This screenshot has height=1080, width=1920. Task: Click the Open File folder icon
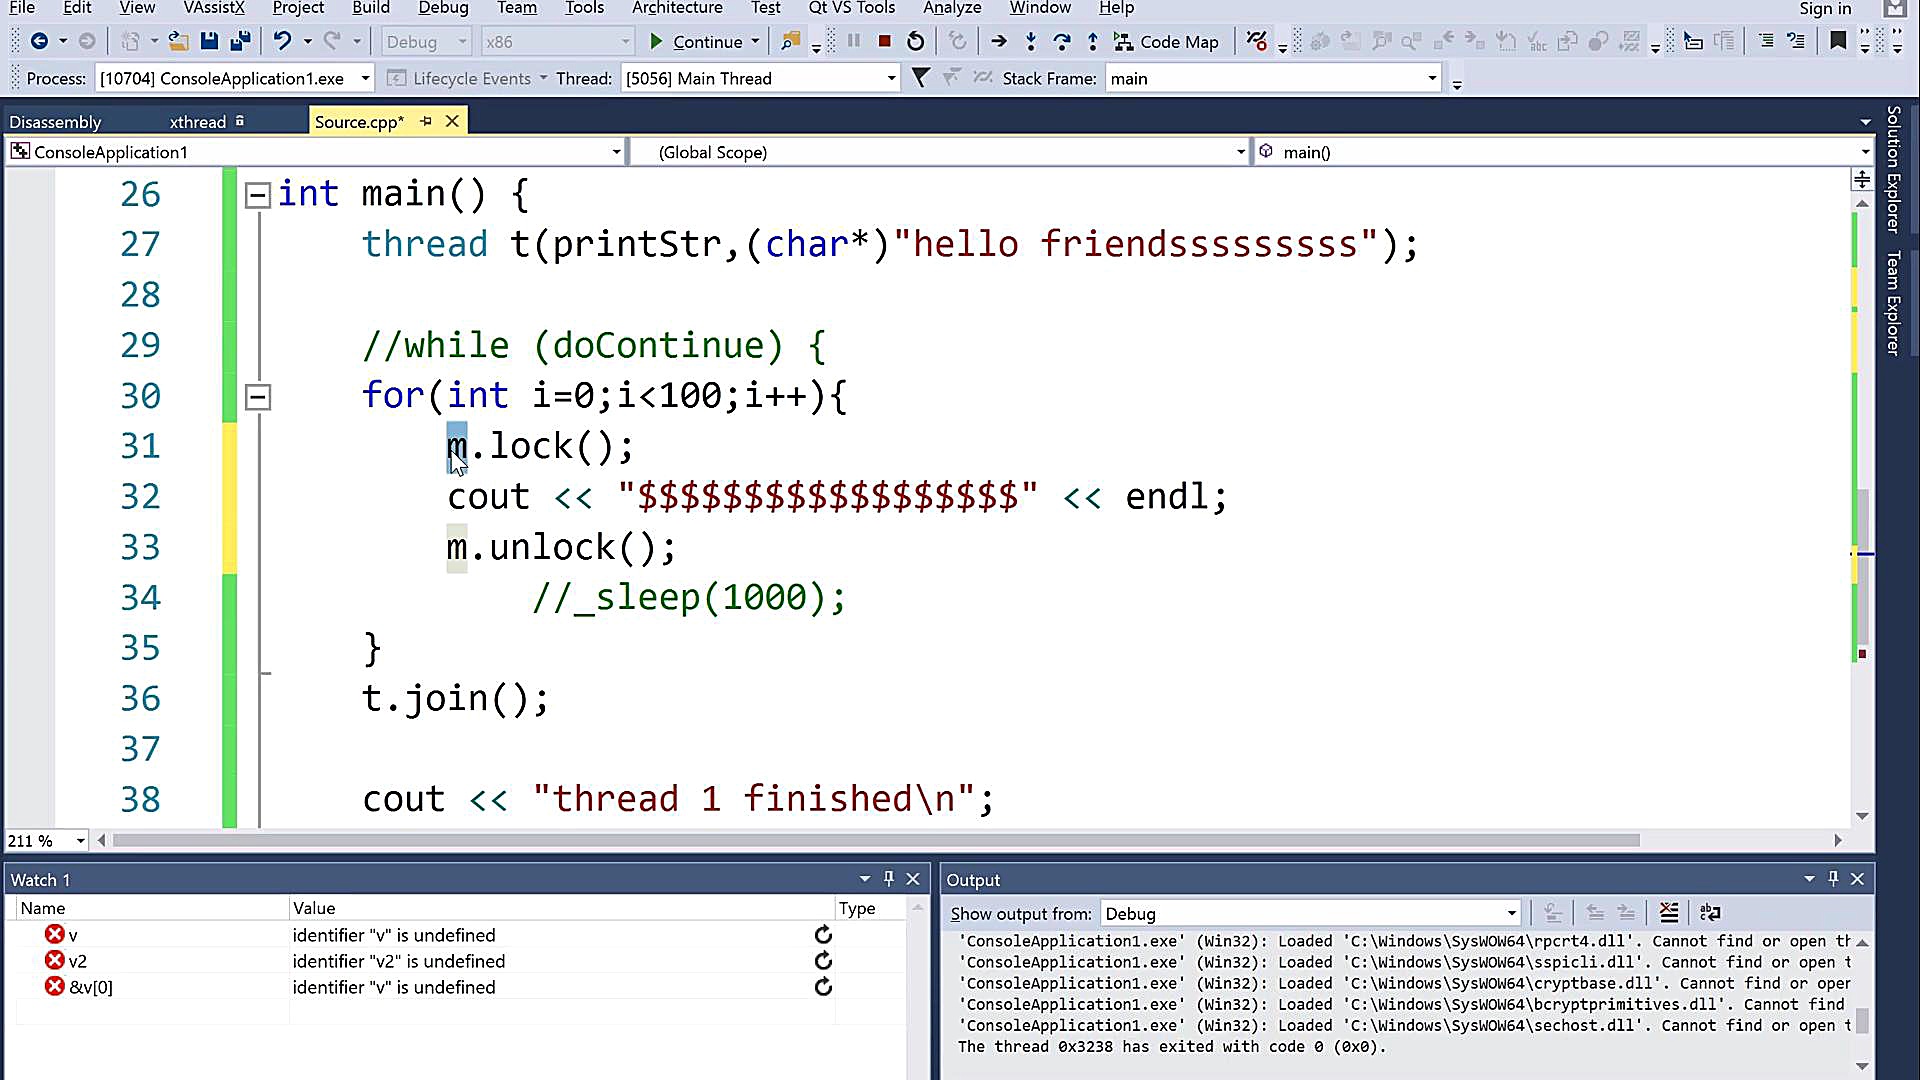point(178,41)
